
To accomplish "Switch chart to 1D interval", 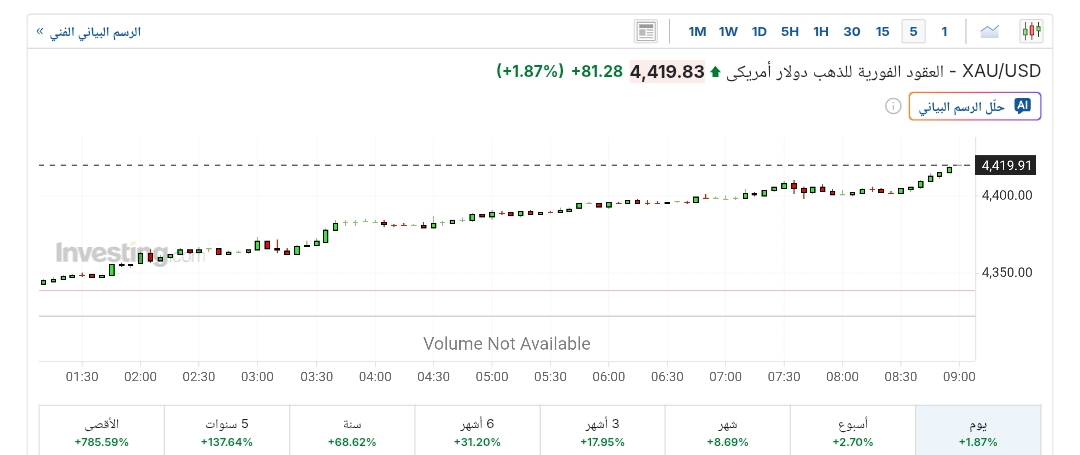I will (759, 31).
